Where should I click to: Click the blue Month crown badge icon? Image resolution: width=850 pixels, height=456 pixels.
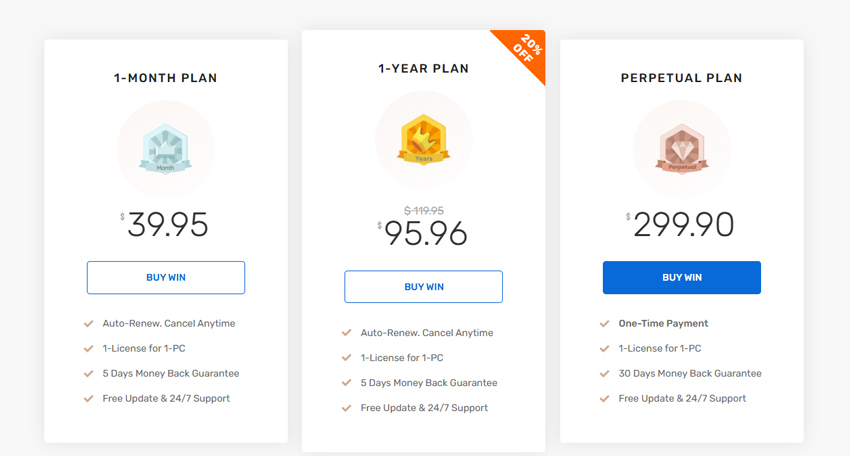click(165, 149)
